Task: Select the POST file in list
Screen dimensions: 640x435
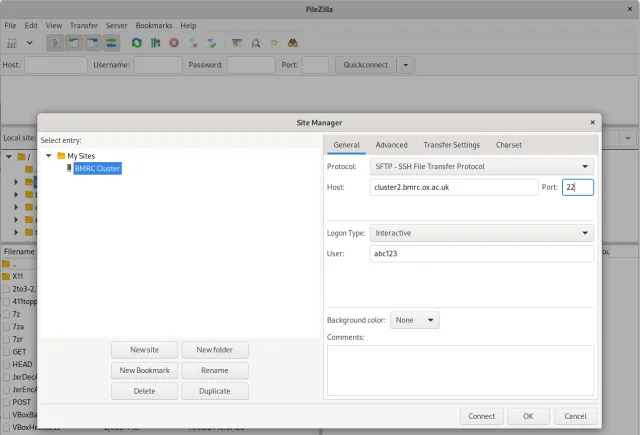Action: pyautogui.click(x=22, y=402)
